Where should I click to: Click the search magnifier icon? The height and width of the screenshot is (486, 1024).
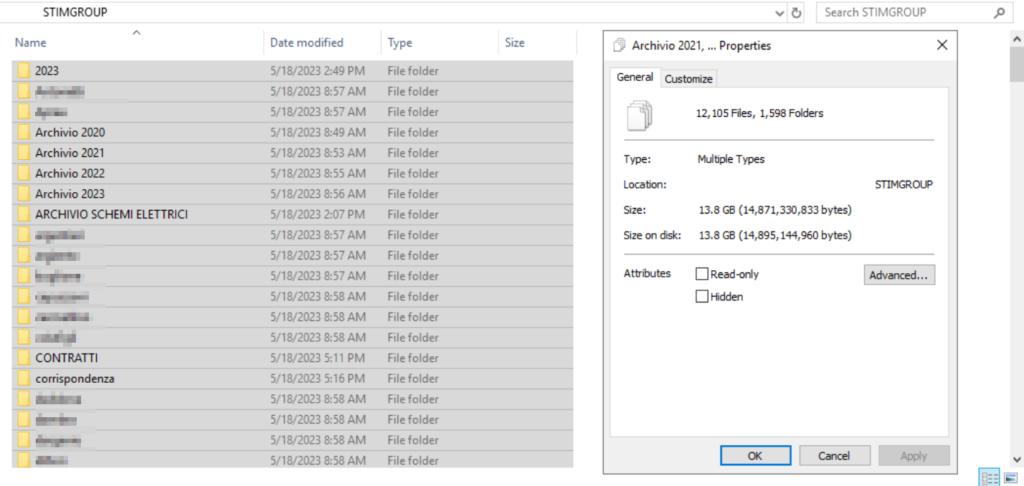pyautogui.click(x=998, y=13)
